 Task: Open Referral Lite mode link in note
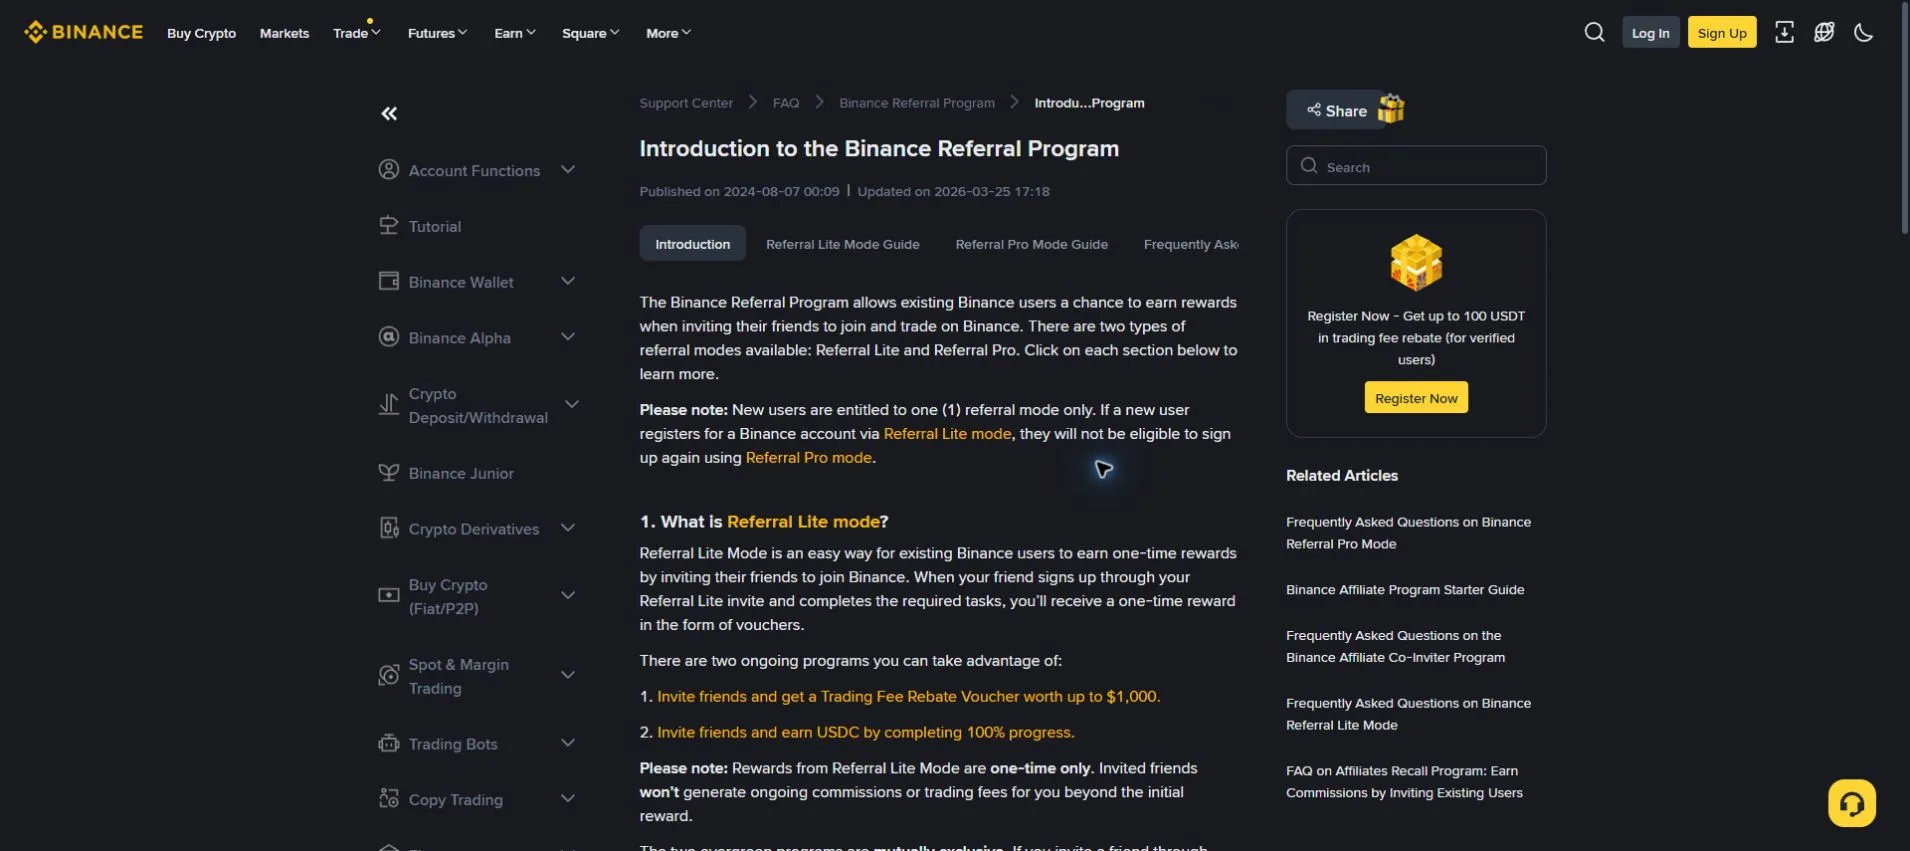[x=947, y=434]
